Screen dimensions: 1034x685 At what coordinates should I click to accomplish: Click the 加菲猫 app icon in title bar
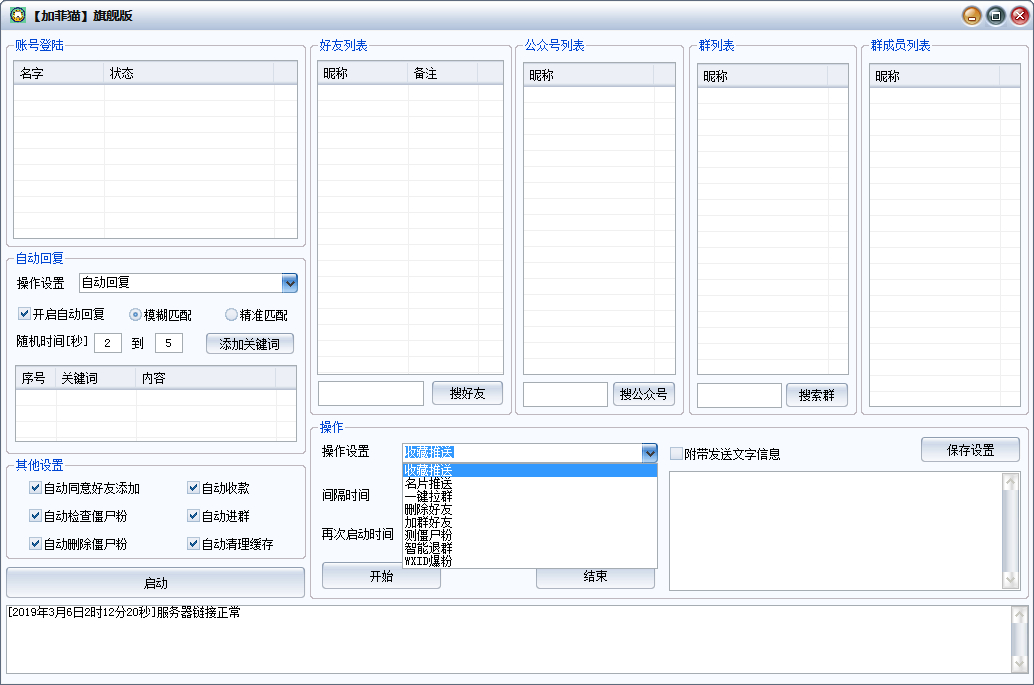point(17,15)
